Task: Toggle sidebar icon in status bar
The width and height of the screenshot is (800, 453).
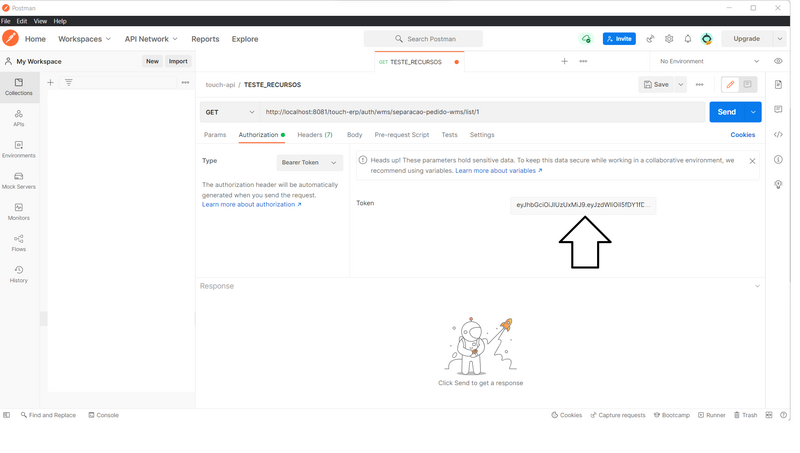Action: [6, 415]
